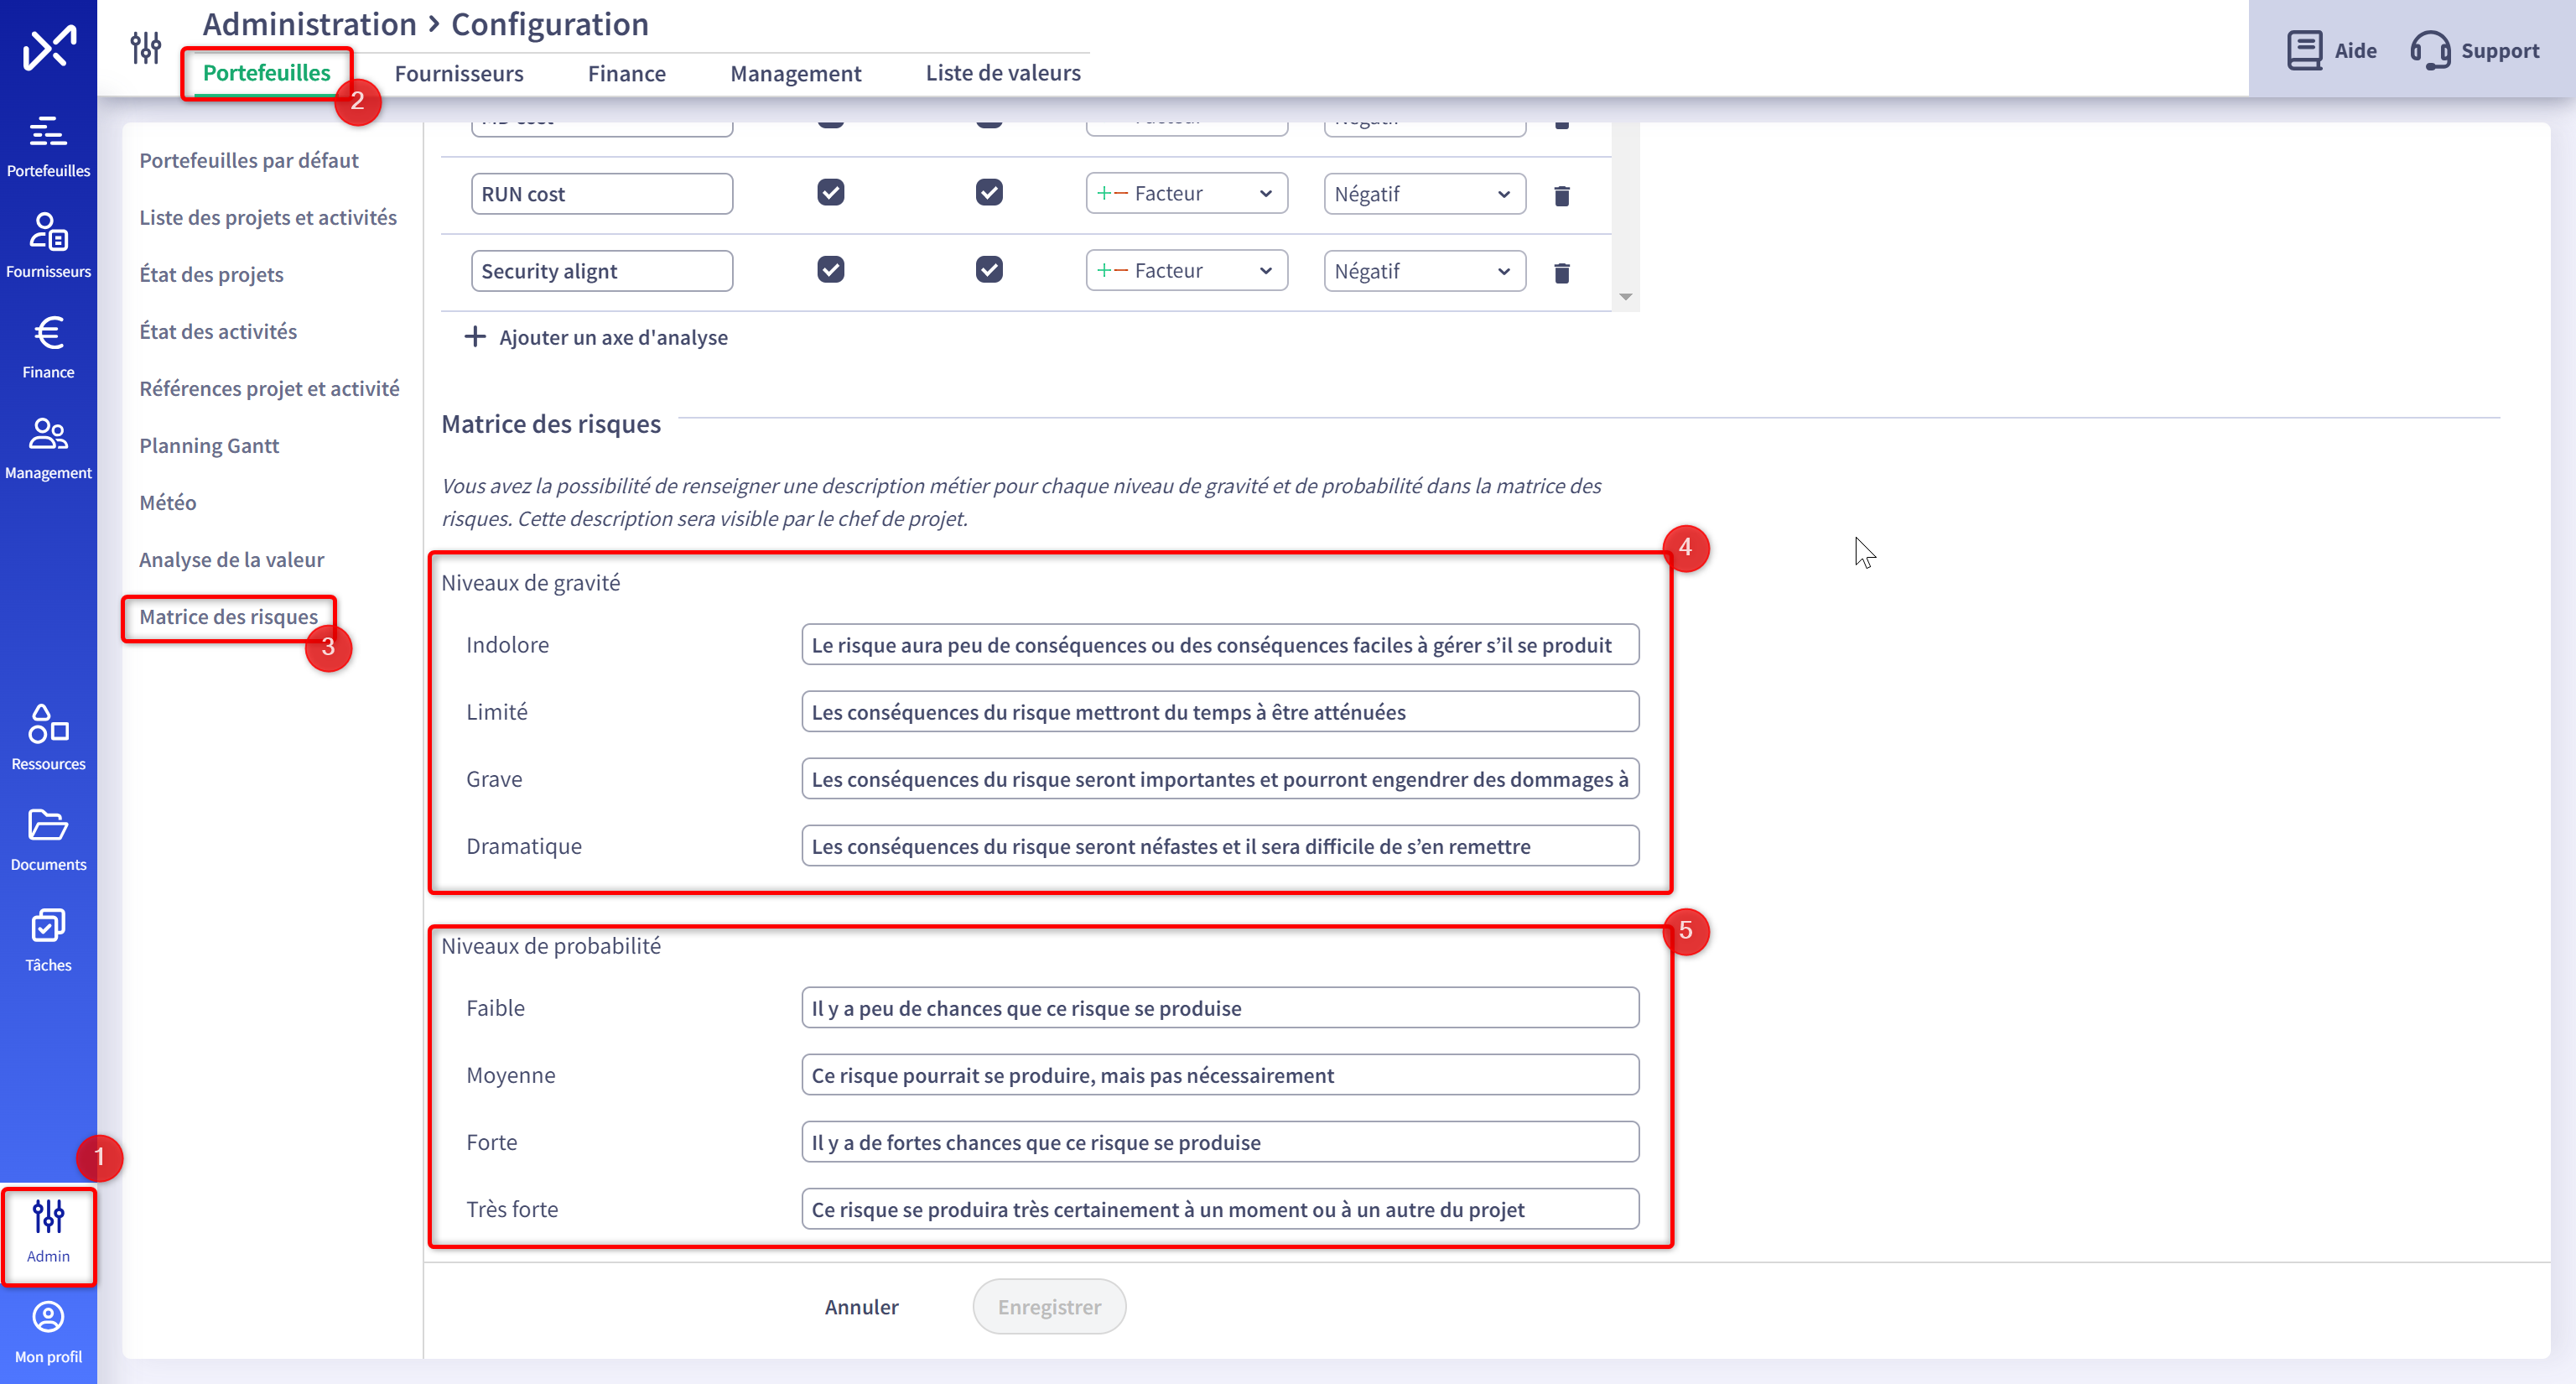Screen dimensions: 2576x1384
Task: Edit the Dramatique gravity description field
Action: point(1220,846)
